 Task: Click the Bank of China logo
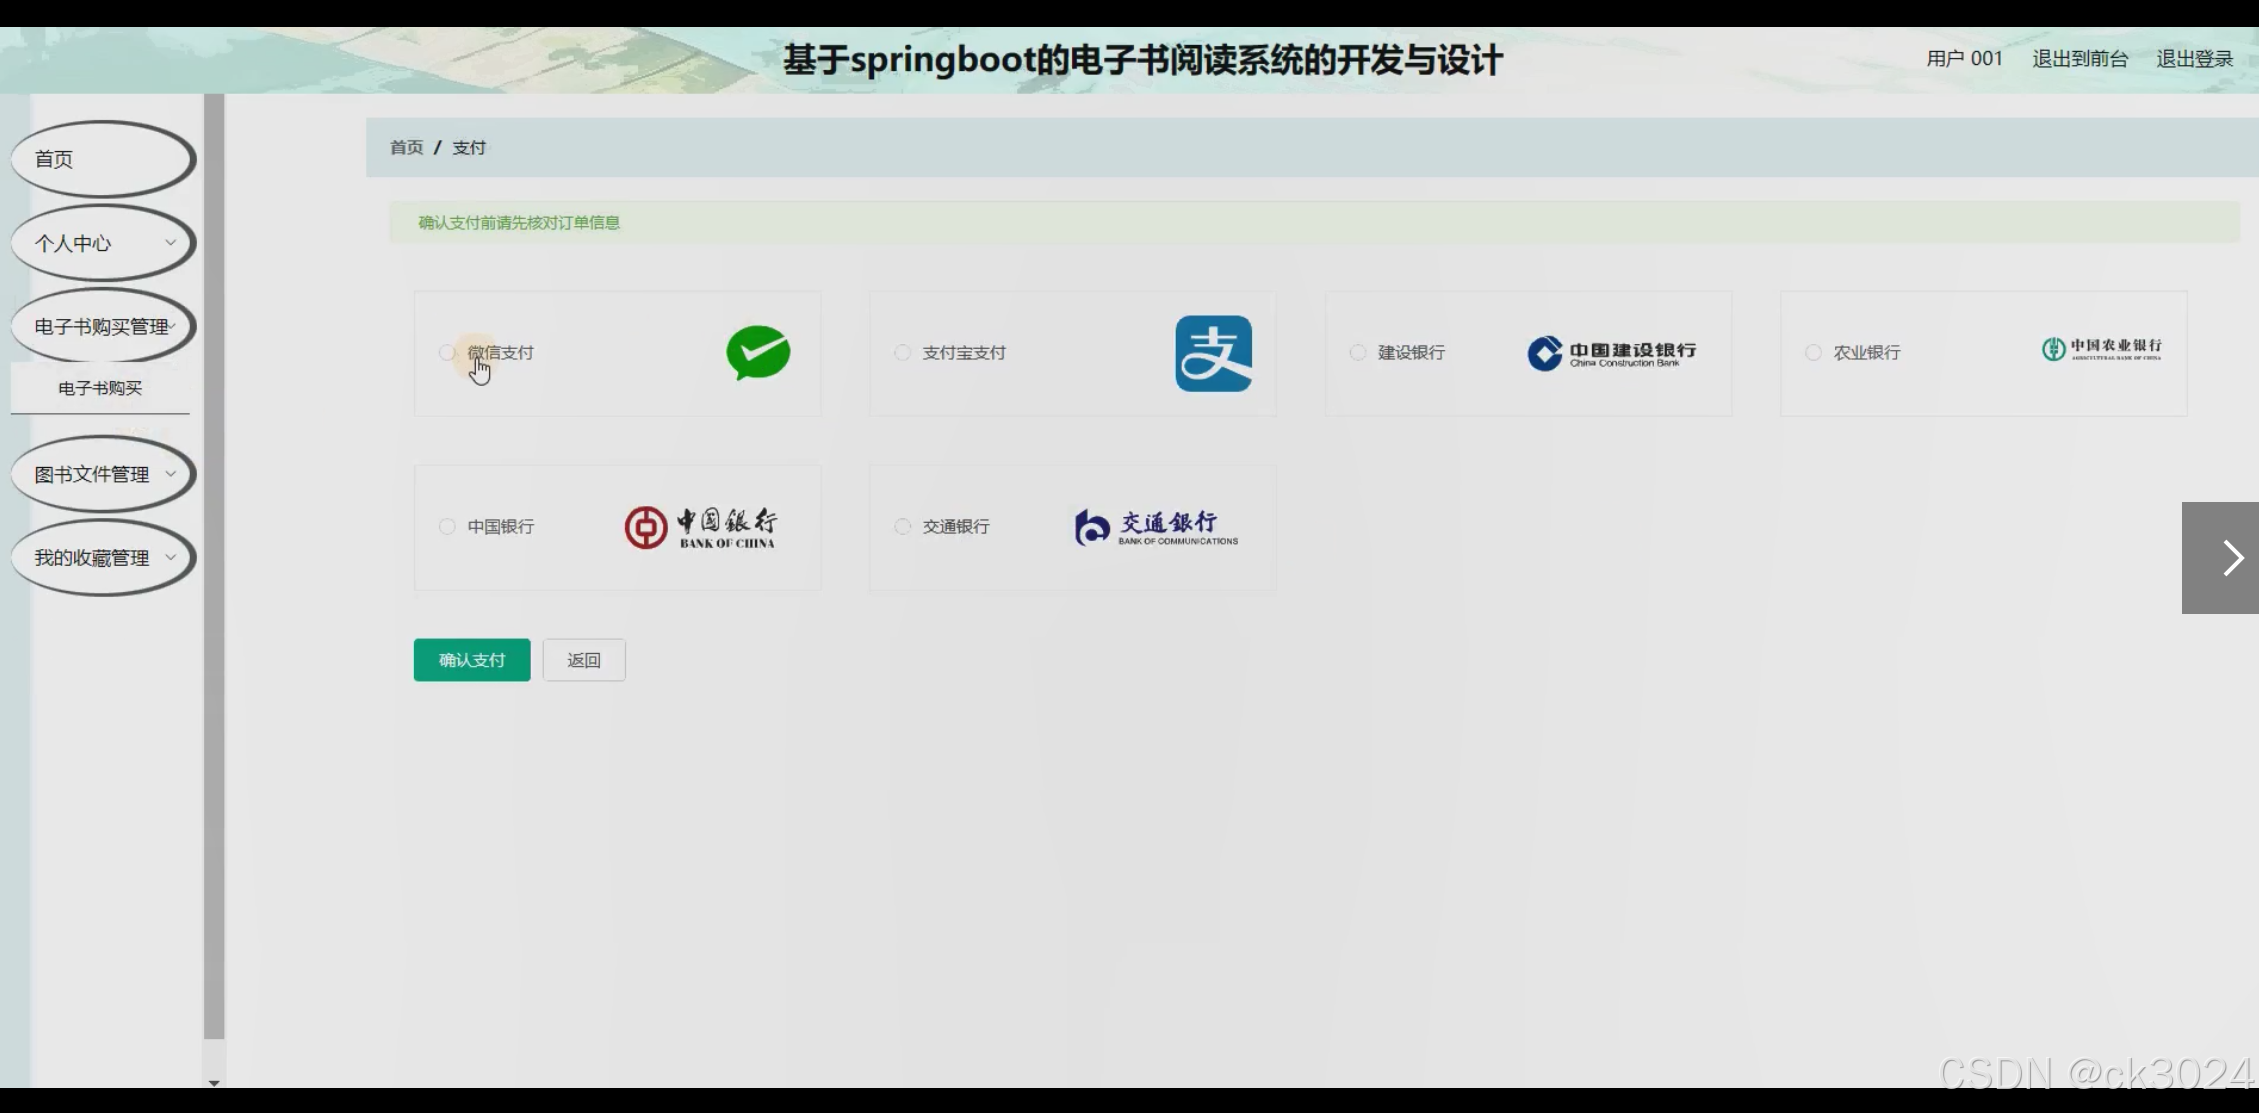click(700, 527)
